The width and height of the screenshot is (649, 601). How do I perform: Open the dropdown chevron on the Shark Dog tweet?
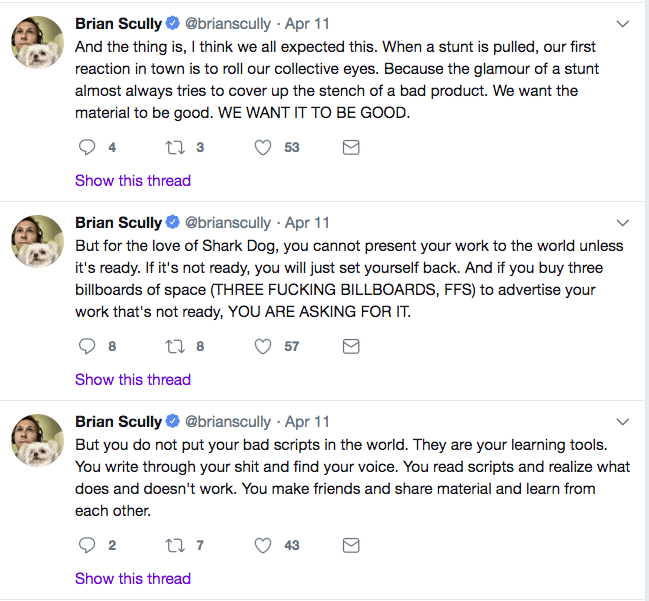pos(623,223)
